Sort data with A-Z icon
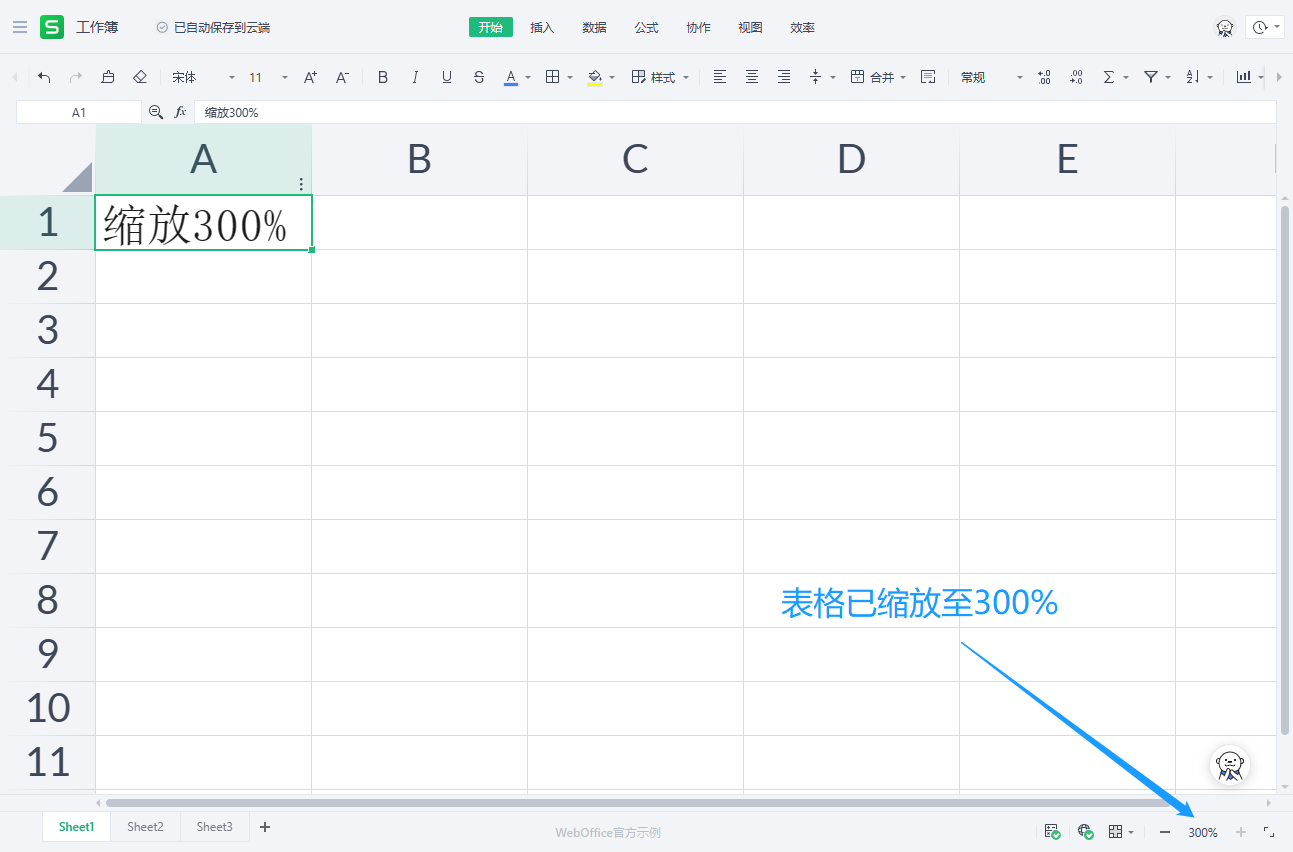This screenshot has height=852, width=1293. tap(1192, 77)
